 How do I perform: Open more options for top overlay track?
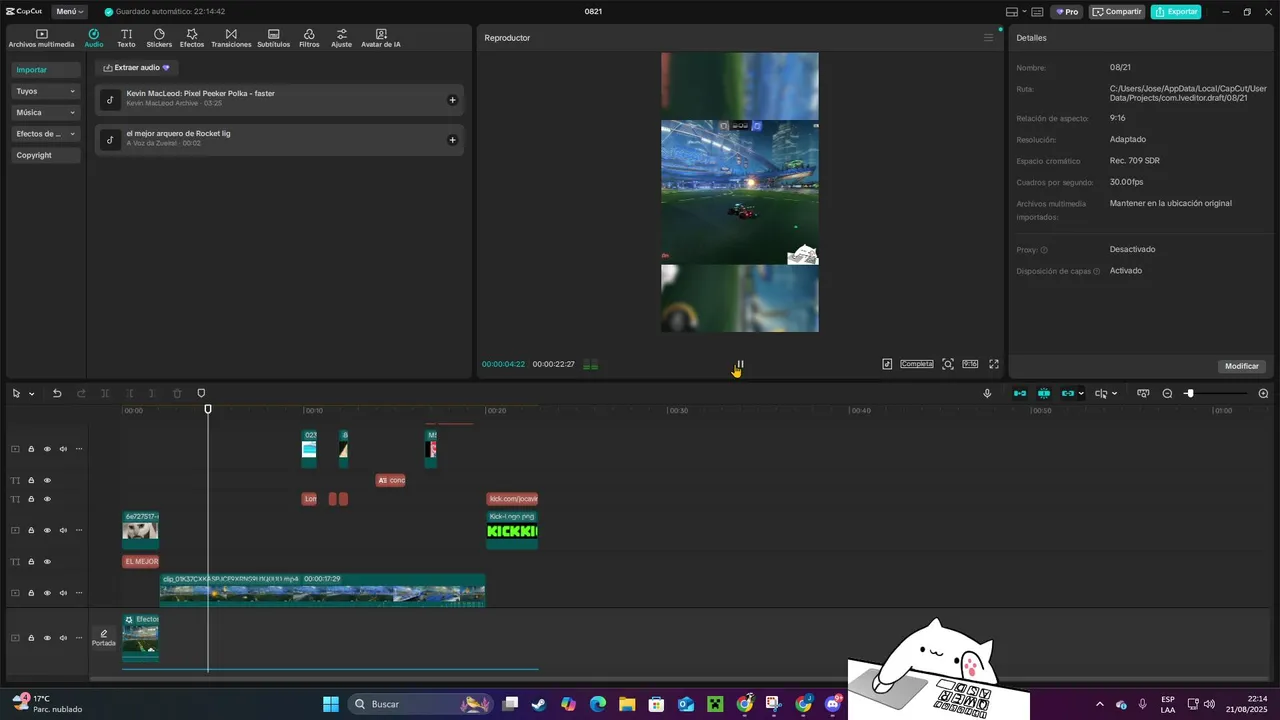pyautogui.click(x=79, y=449)
